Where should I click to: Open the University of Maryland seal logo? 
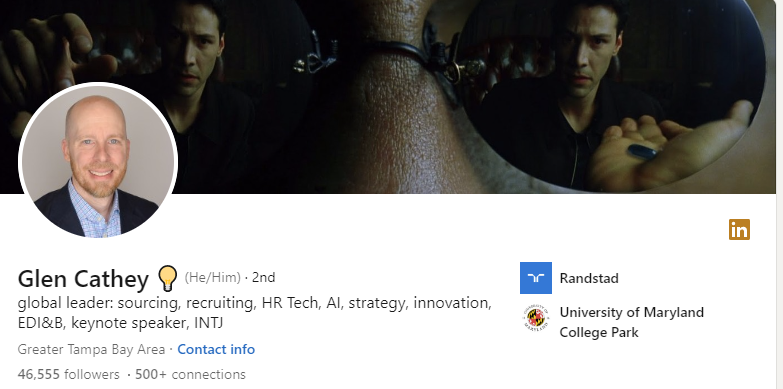(x=536, y=318)
